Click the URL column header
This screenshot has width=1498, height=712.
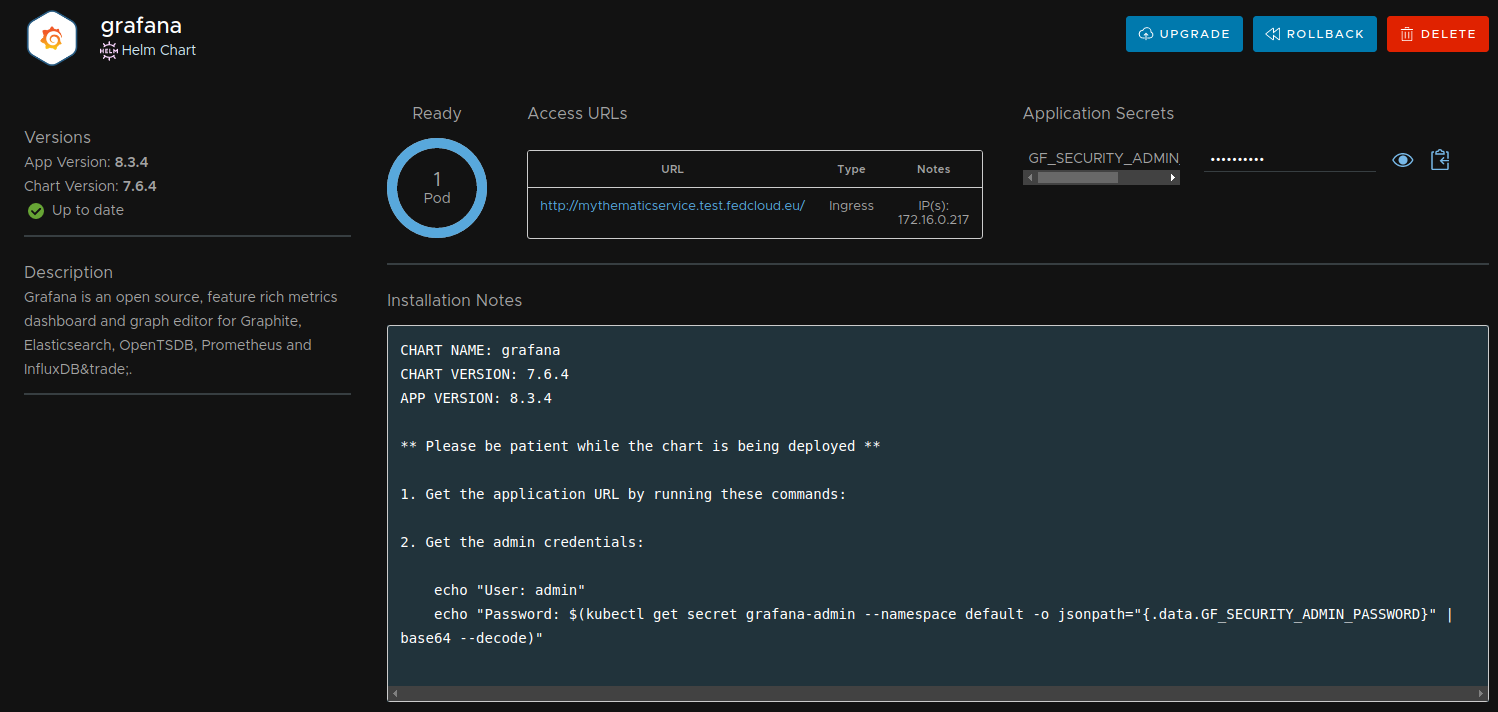coord(672,169)
